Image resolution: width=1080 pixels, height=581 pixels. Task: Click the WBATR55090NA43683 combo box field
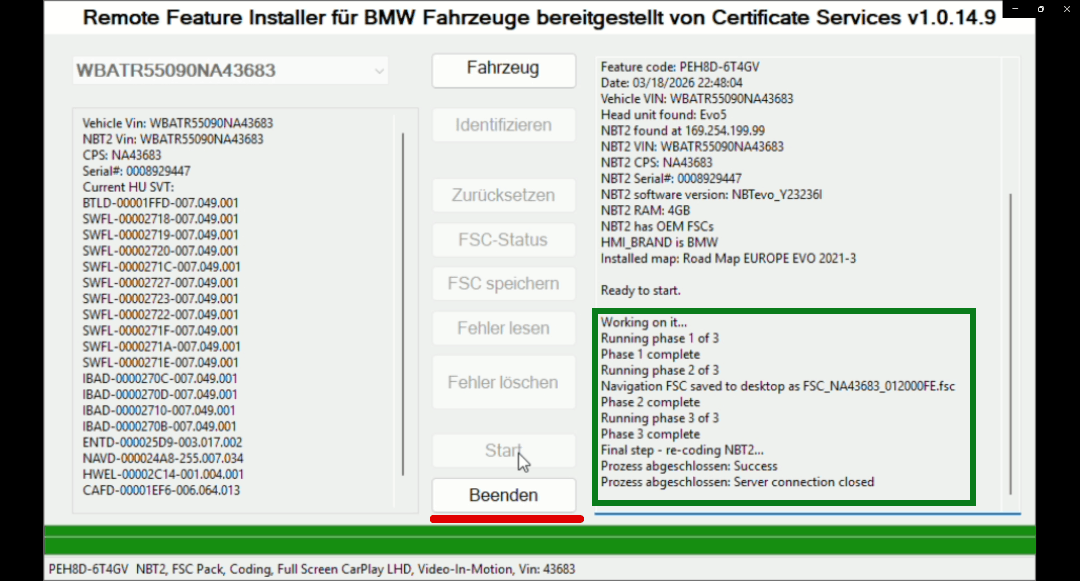coord(220,71)
